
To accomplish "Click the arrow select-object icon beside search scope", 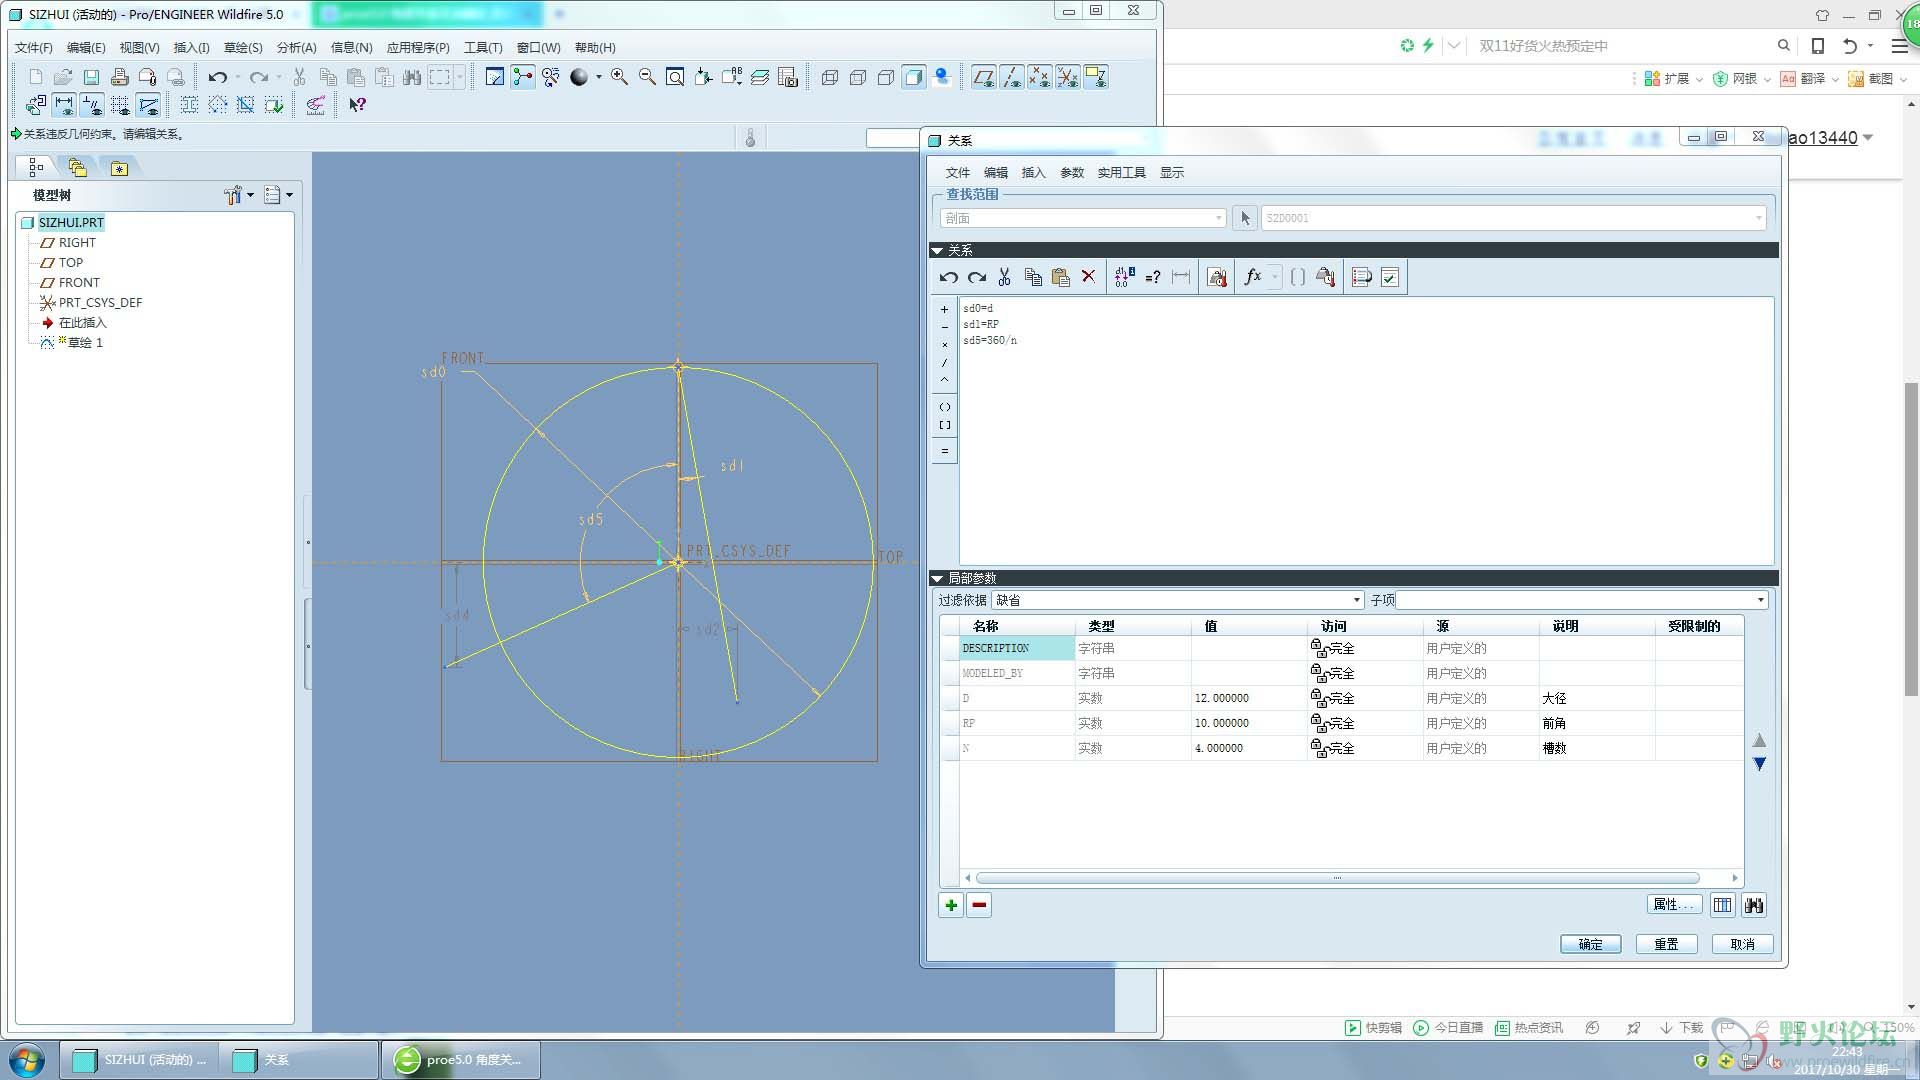I will coord(1245,218).
